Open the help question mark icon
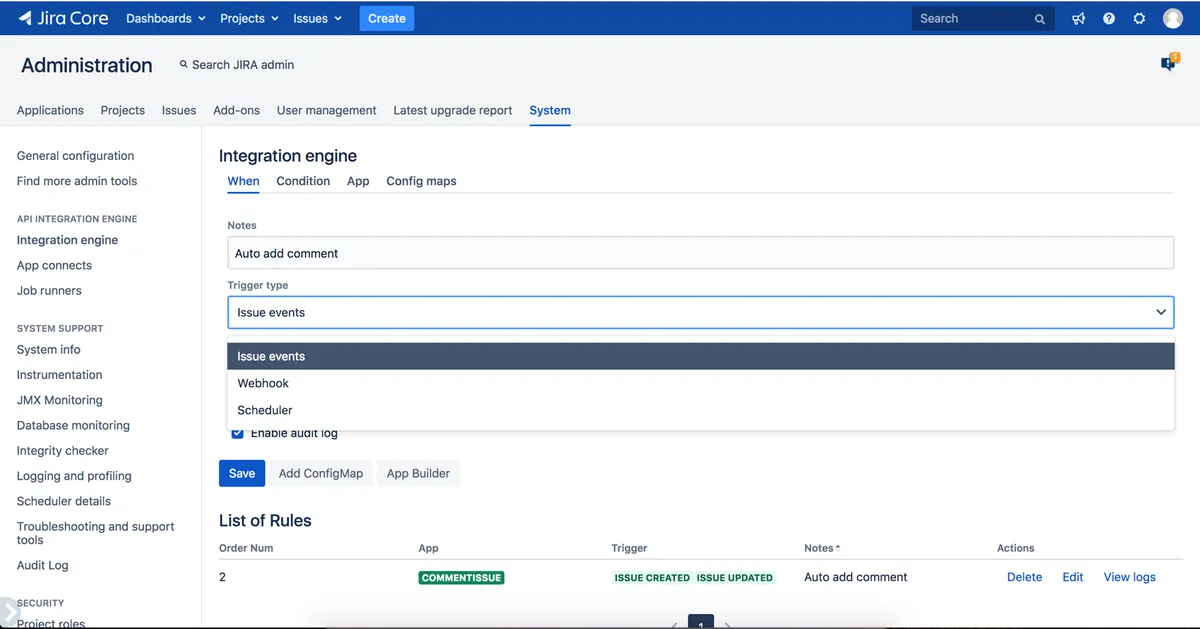The image size is (1200, 629). (x=1109, y=18)
